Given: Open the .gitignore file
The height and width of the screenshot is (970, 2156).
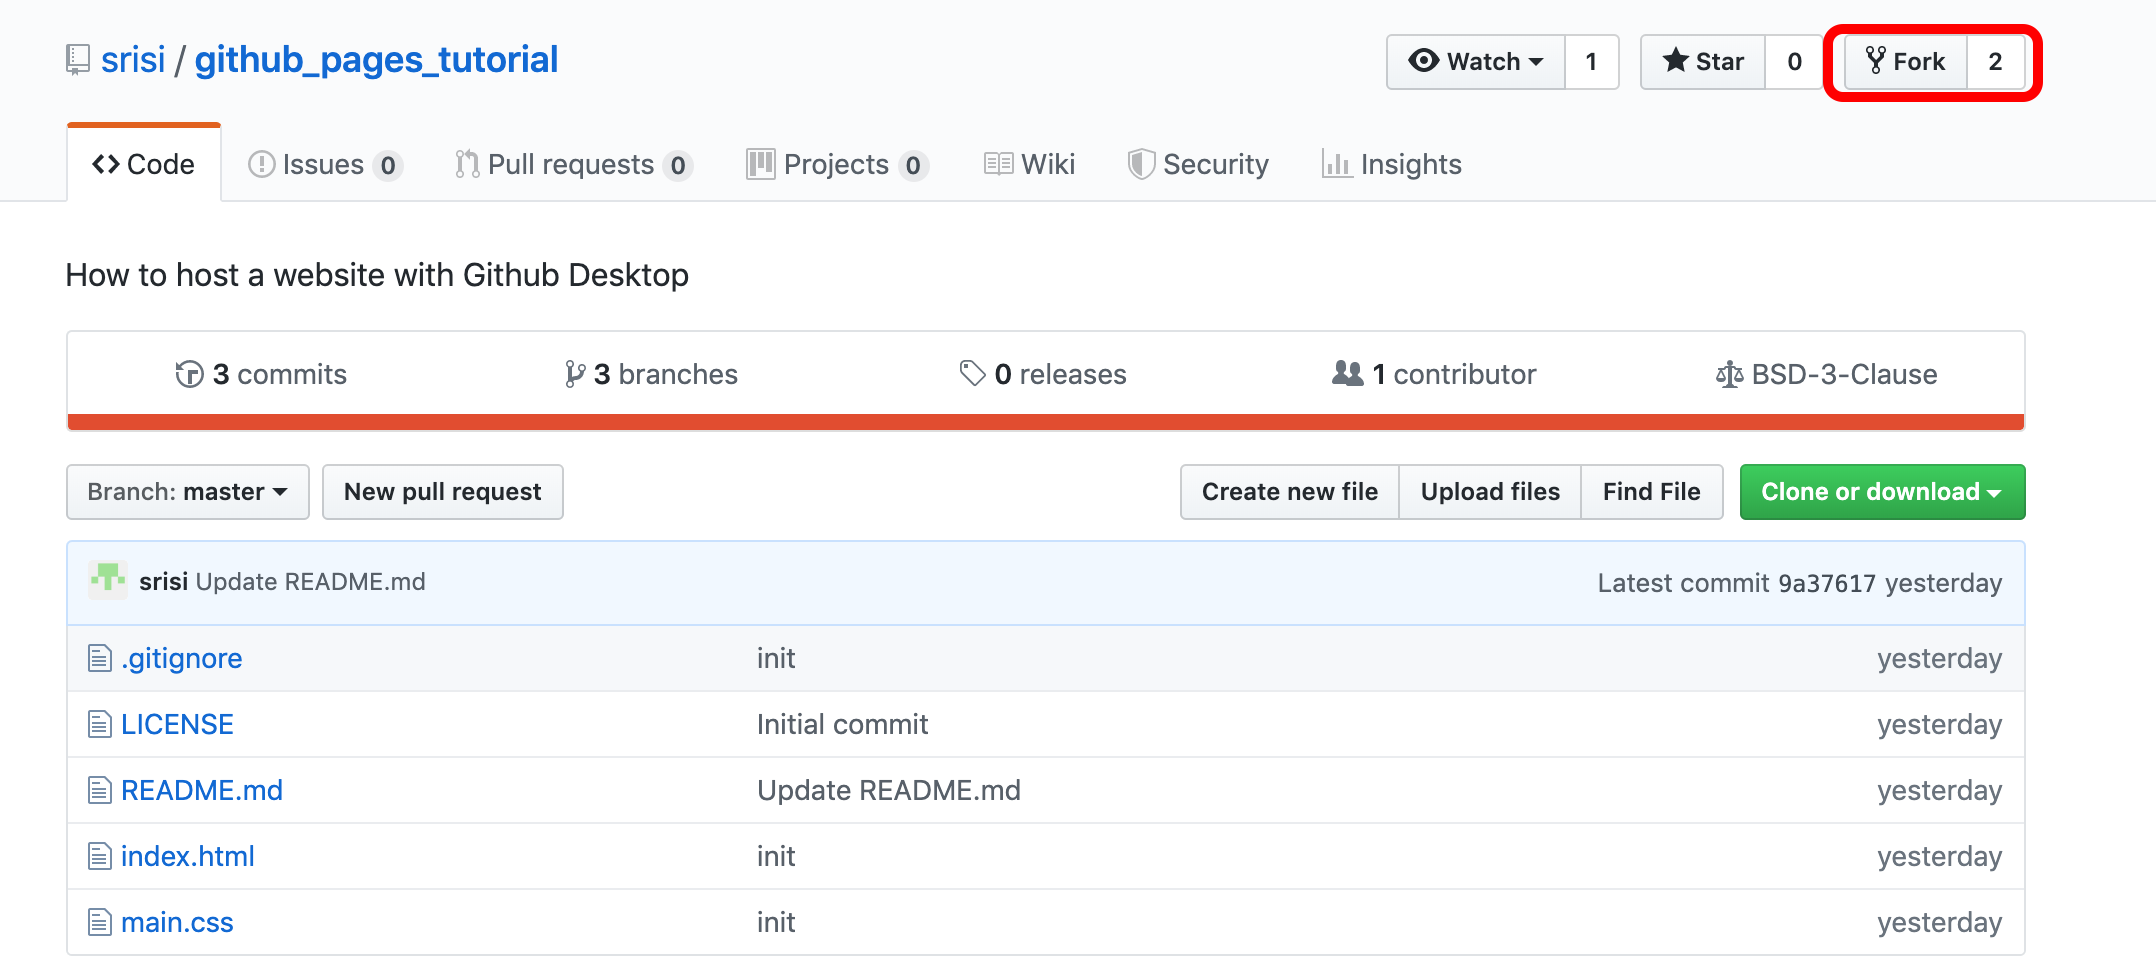Looking at the screenshot, I should [x=182, y=658].
